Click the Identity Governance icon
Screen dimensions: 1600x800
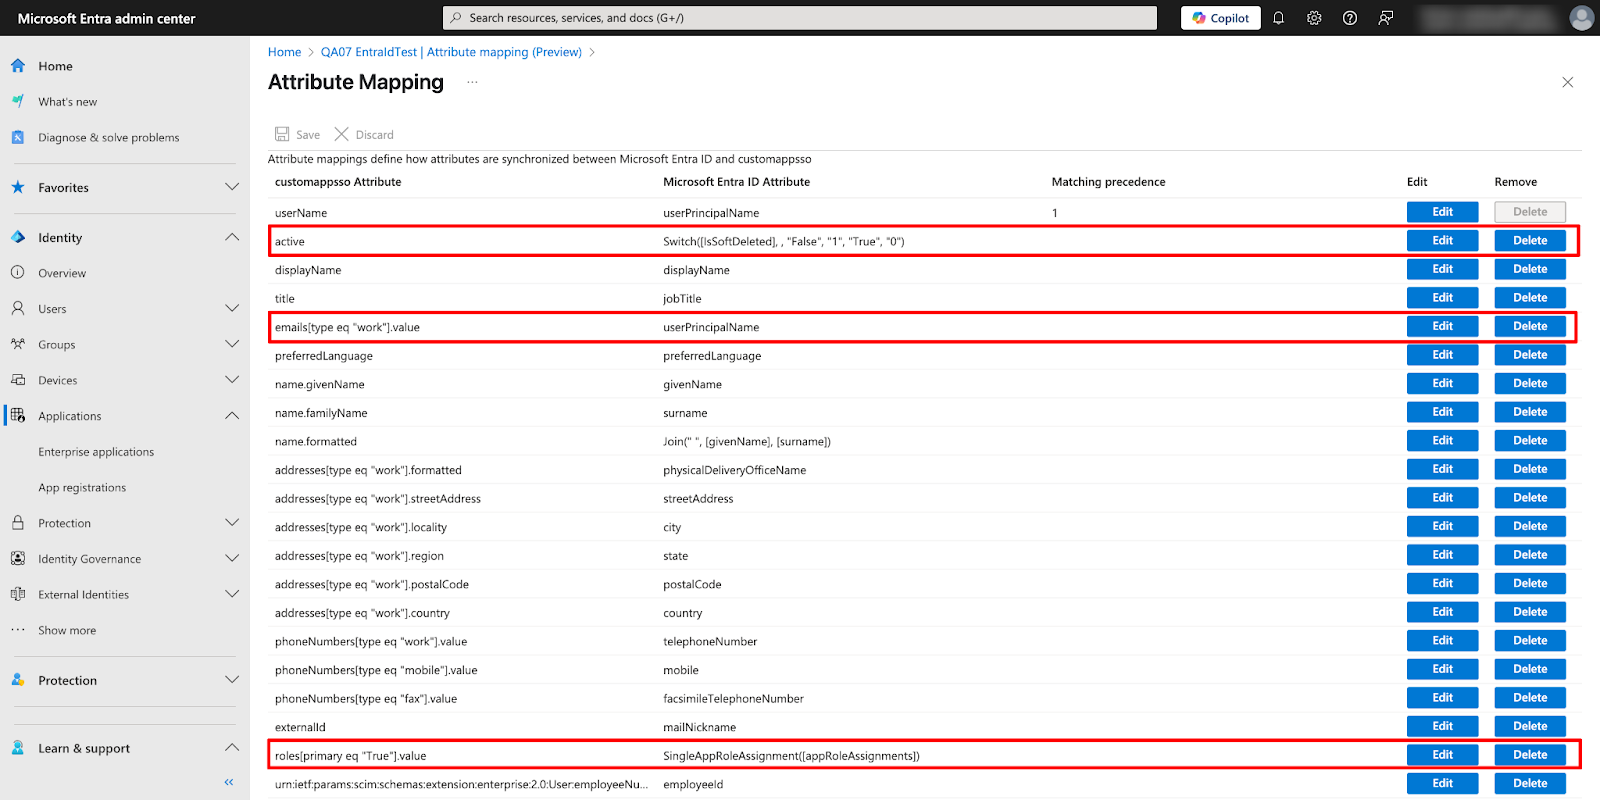coord(18,559)
